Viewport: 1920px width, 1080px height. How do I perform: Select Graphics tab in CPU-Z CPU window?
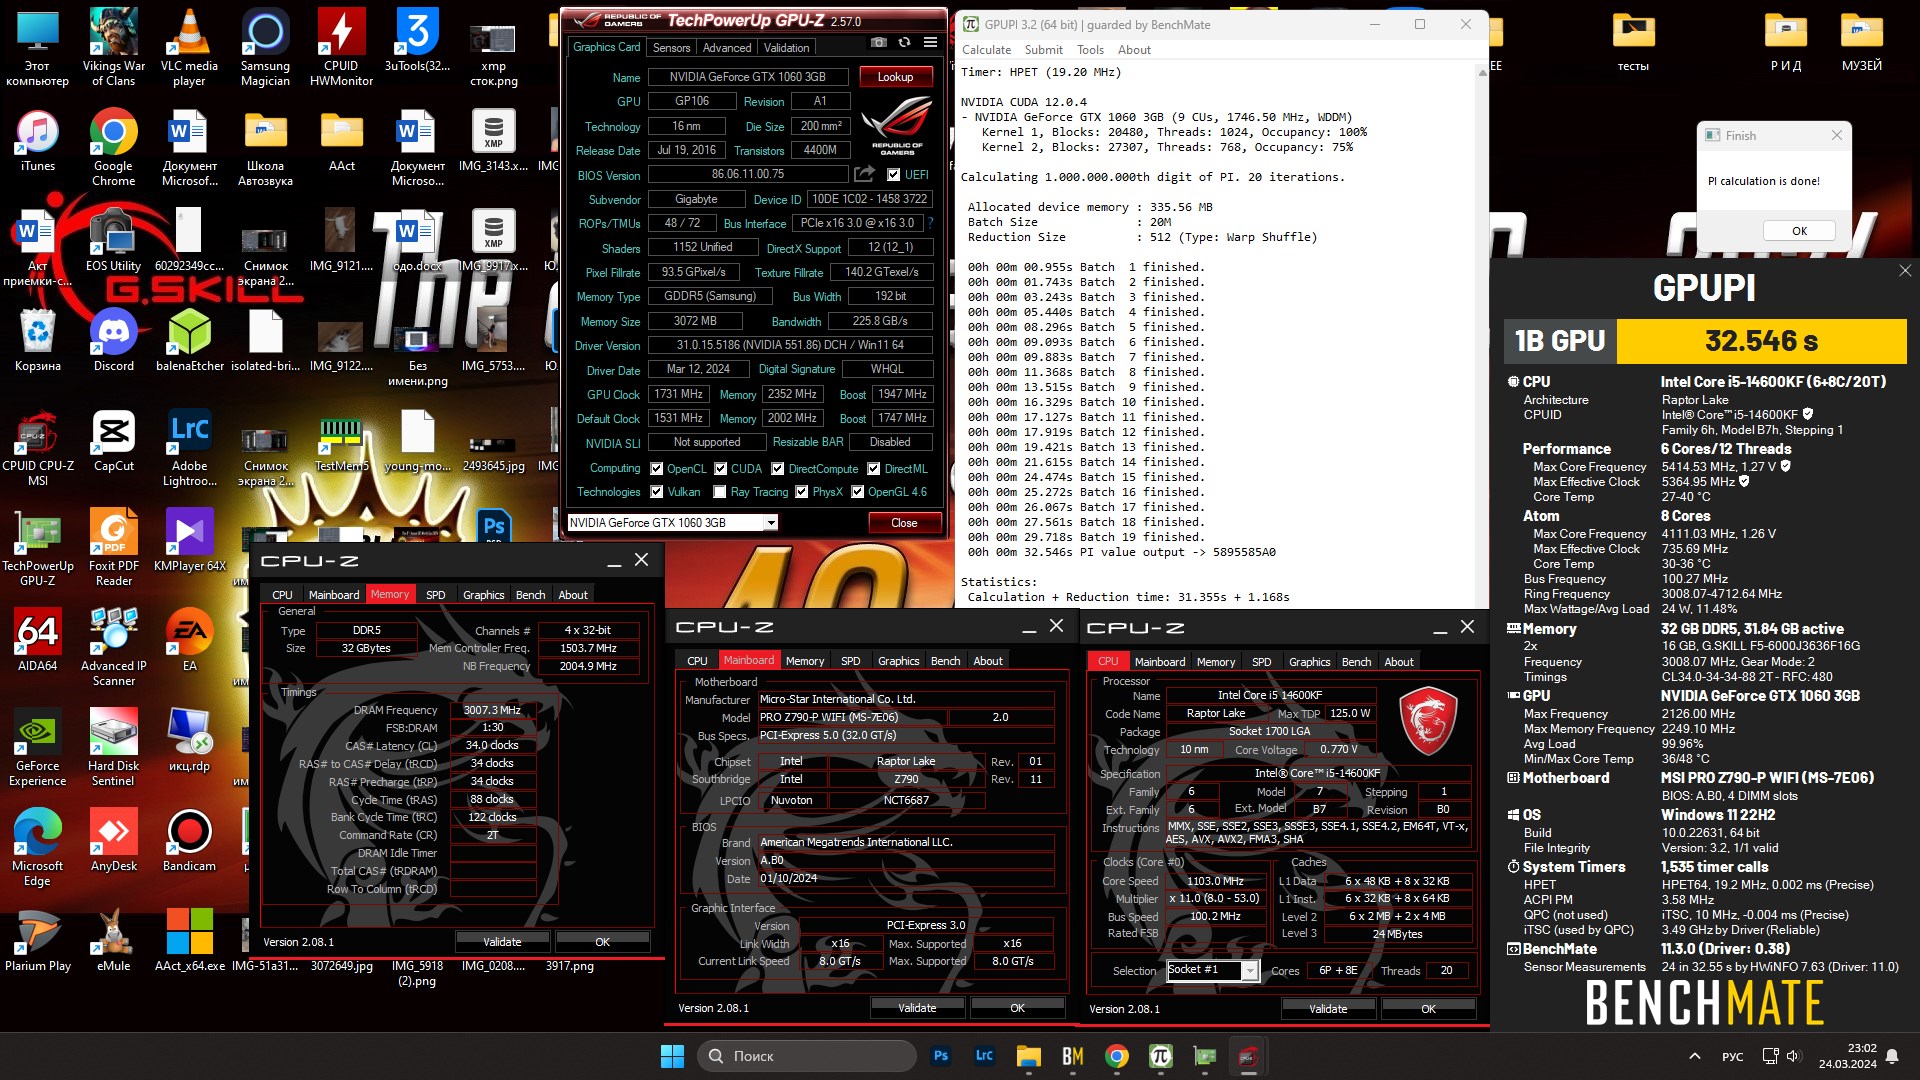tap(1309, 662)
